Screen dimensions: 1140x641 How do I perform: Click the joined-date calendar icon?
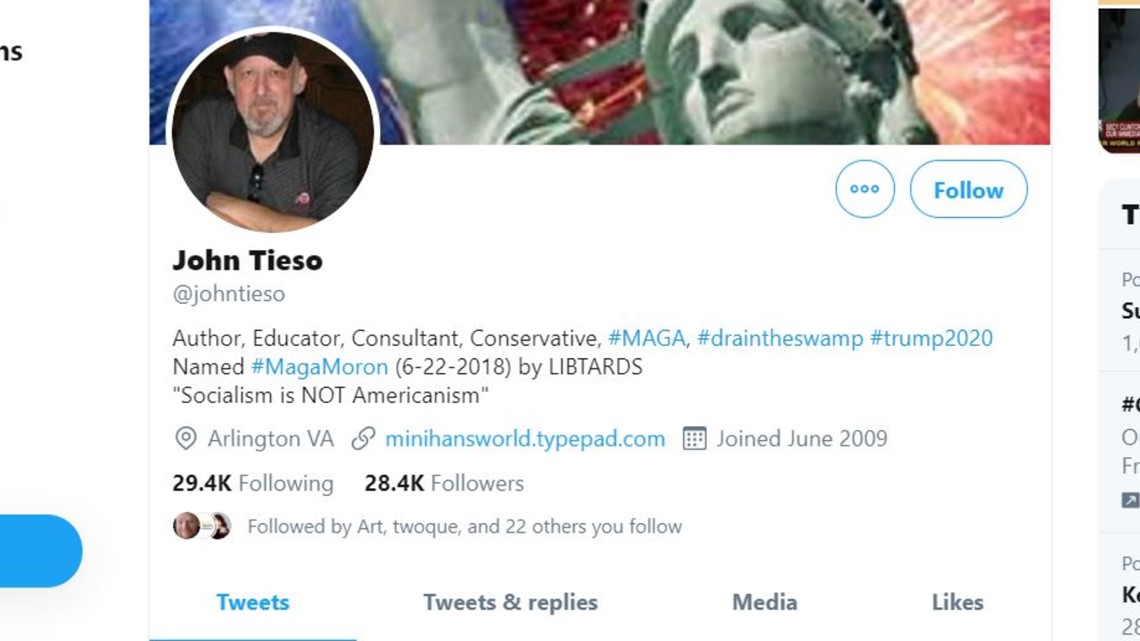point(694,438)
